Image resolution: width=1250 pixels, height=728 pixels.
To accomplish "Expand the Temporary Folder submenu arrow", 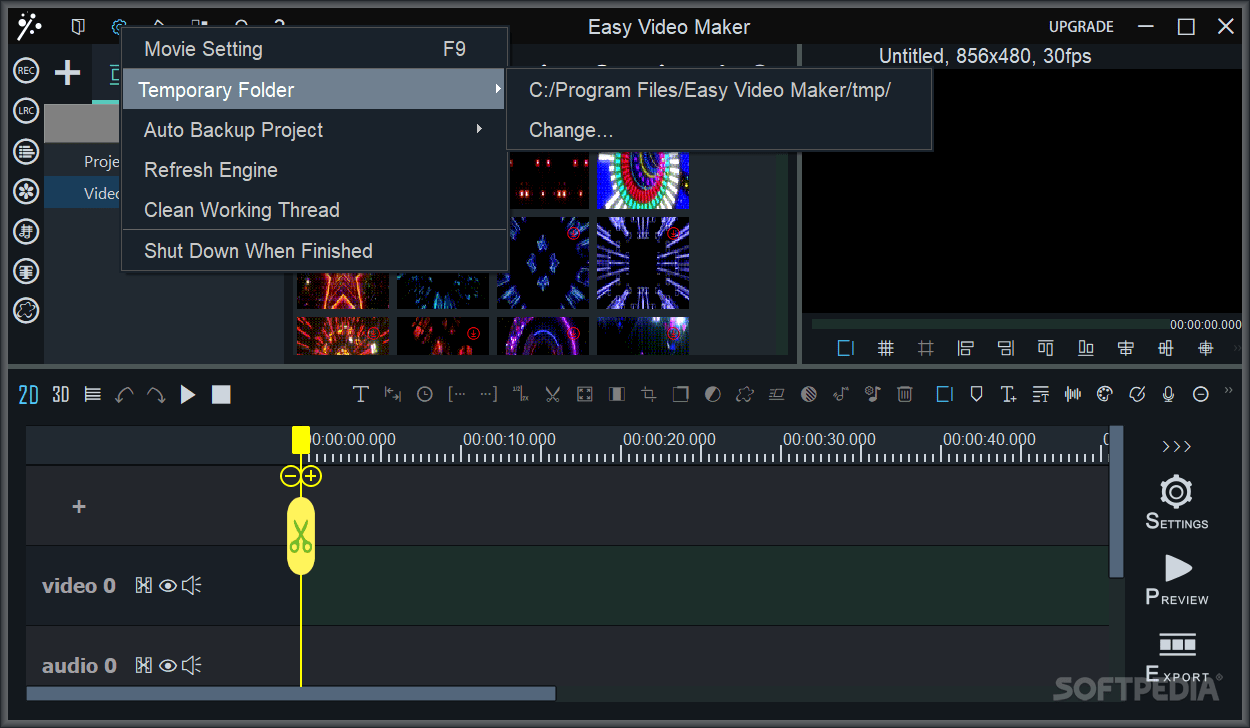I will coord(498,89).
